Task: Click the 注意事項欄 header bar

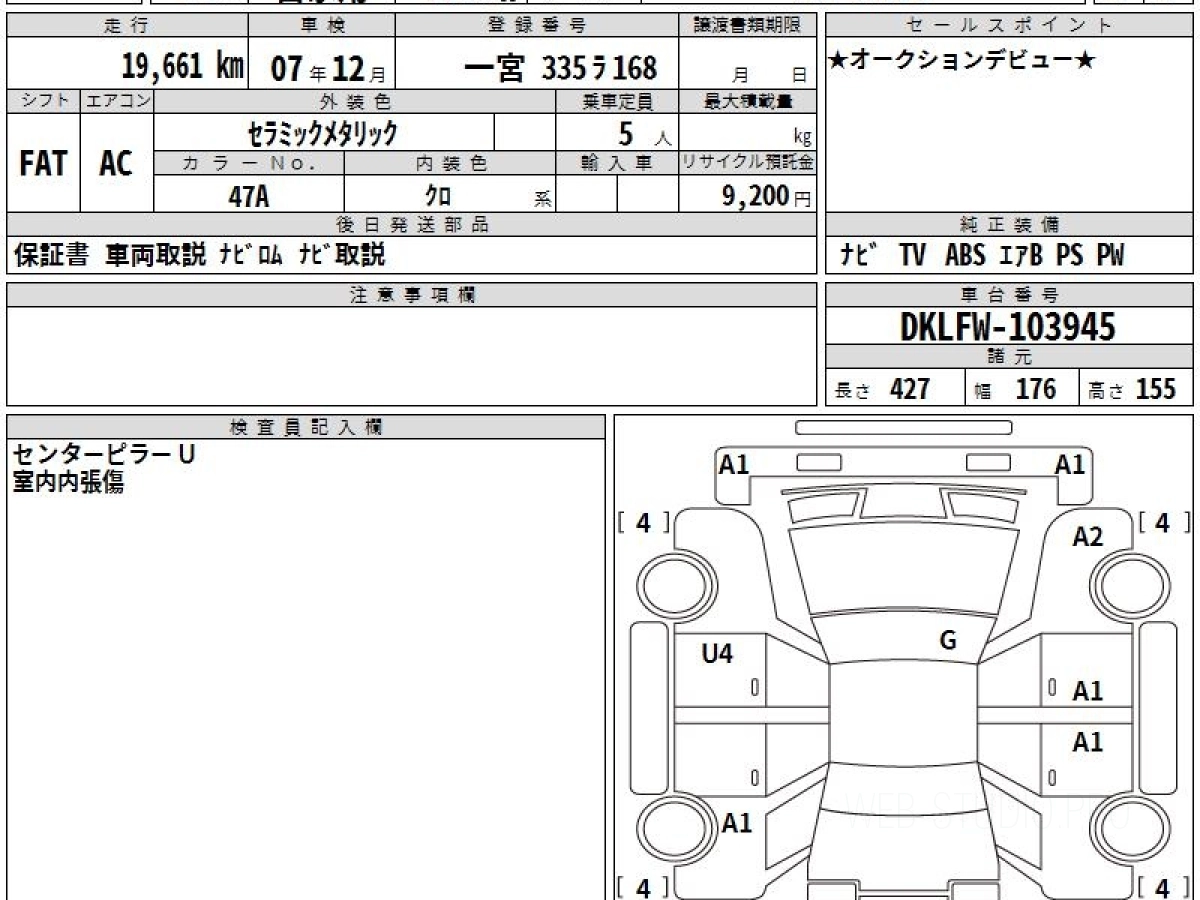Action: 412,295
